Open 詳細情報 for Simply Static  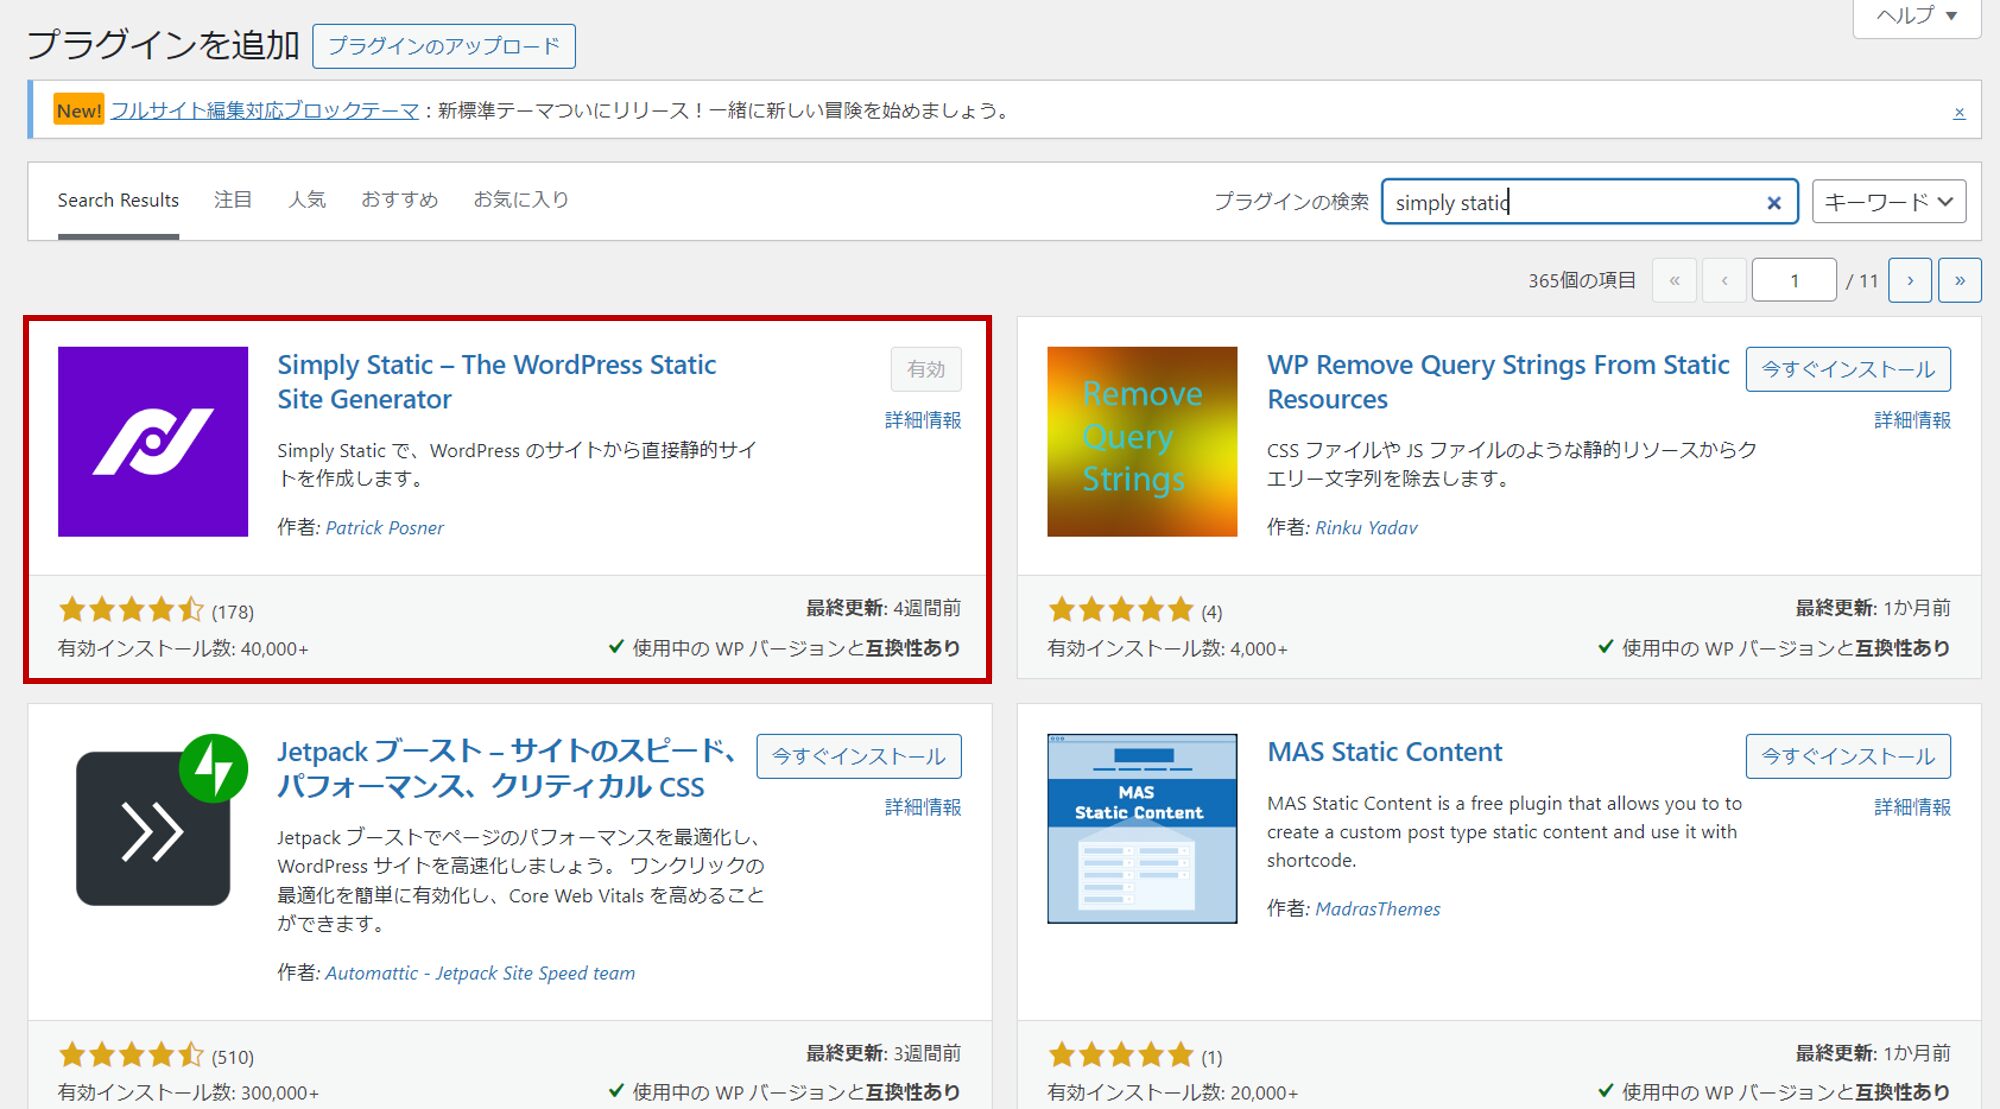(x=923, y=420)
